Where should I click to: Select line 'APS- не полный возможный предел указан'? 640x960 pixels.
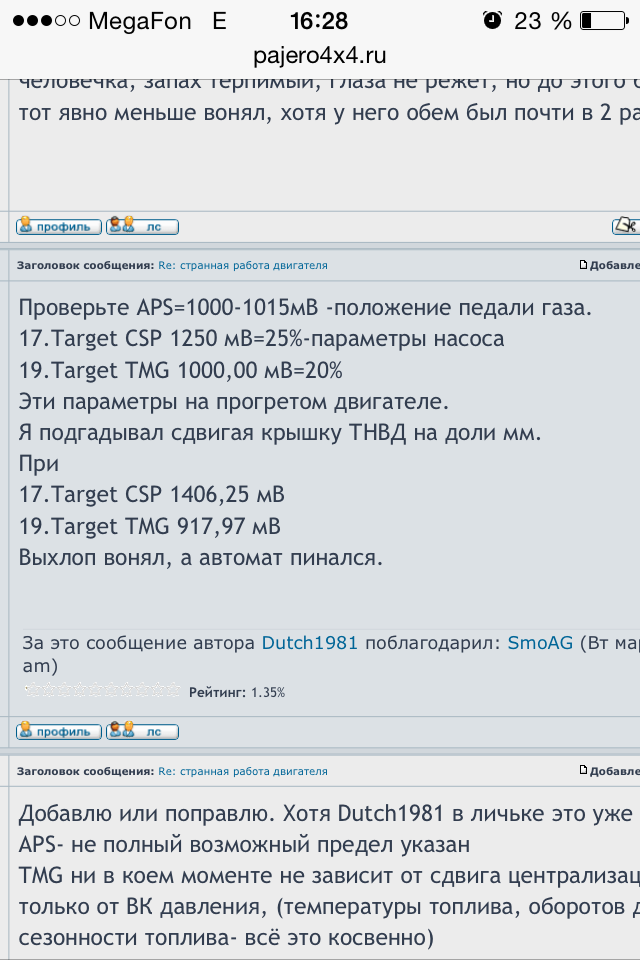coord(244,845)
